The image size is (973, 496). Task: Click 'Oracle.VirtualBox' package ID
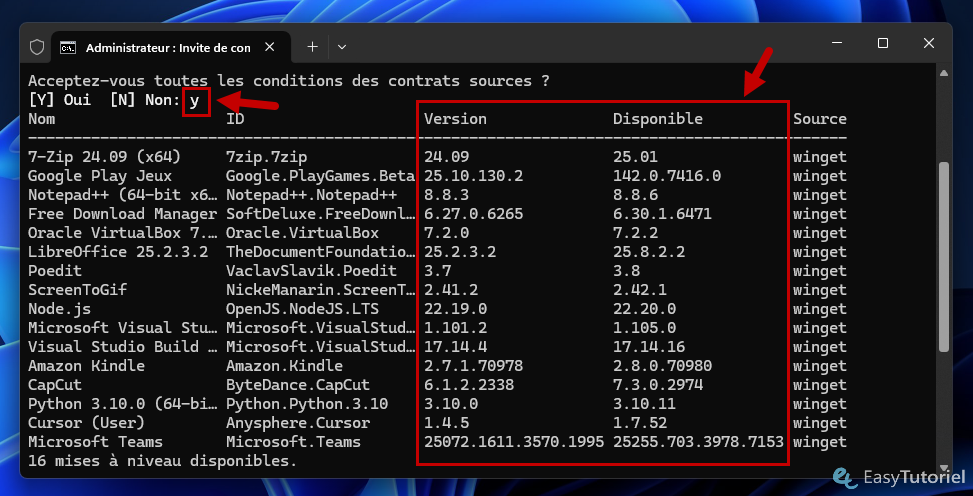[302, 233]
